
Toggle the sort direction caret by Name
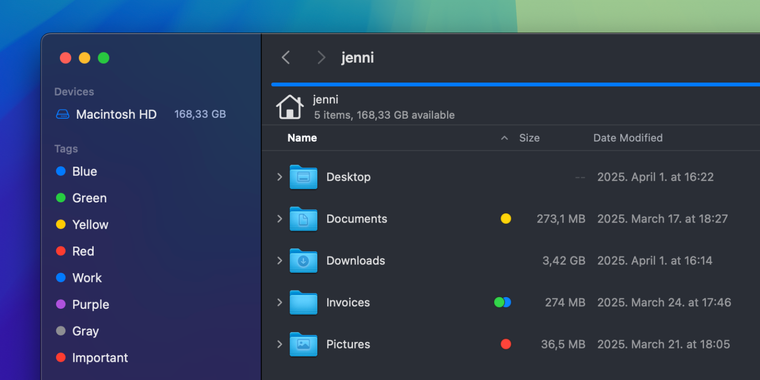click(504, 138)
